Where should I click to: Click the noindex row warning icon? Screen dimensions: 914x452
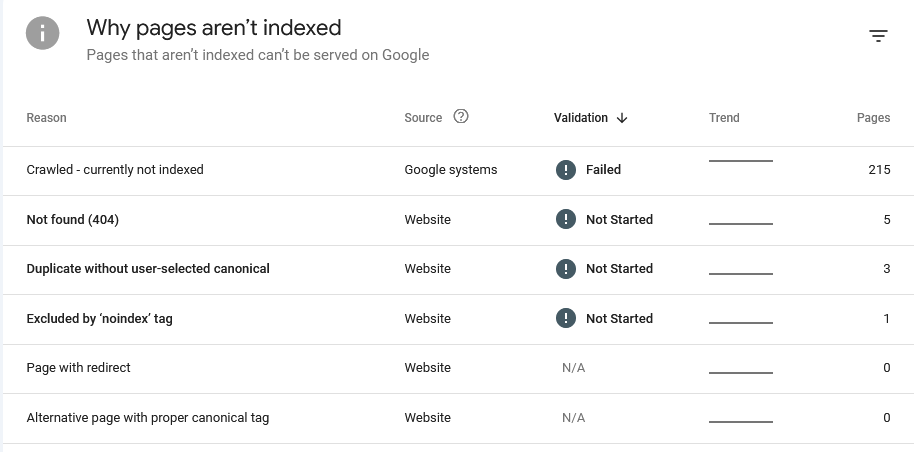[x=565, y=319]
